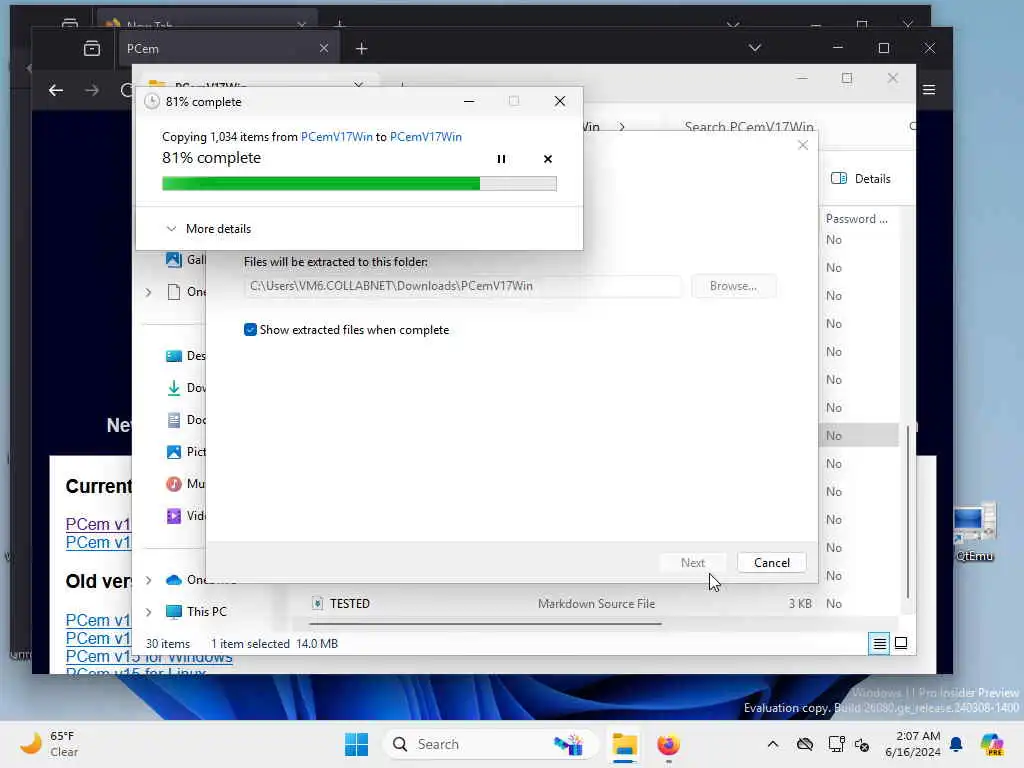
Task: Cancel the copy with the X button
Action: pos(547,159)
